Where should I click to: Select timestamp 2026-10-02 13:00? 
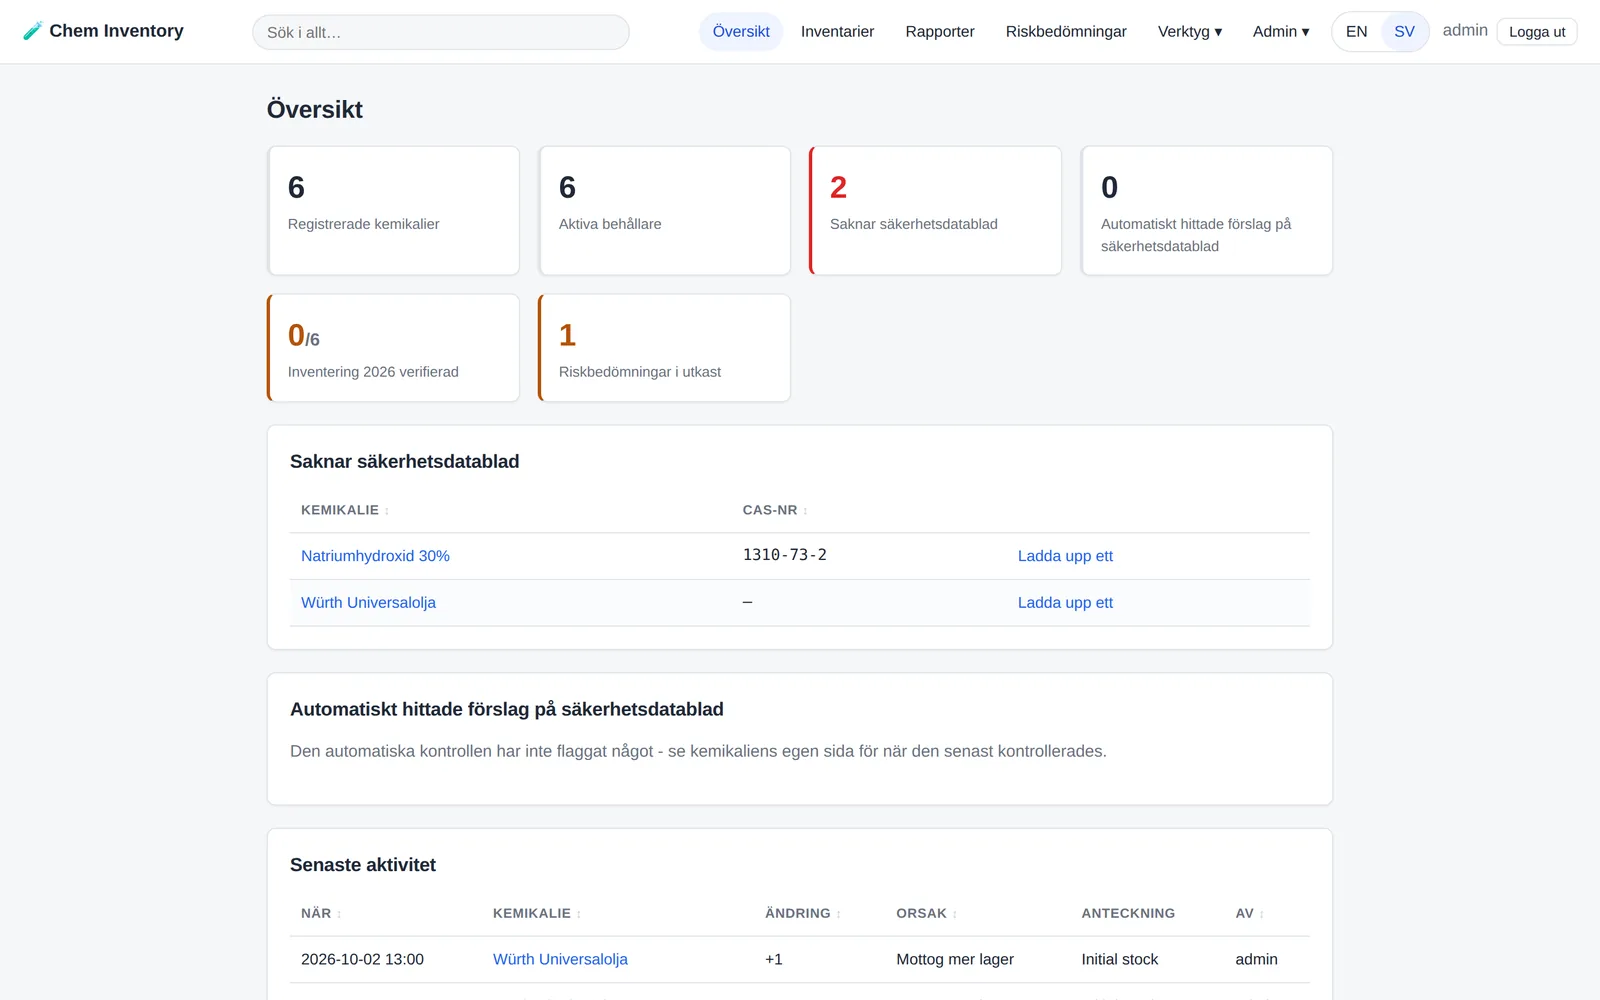[x=362, y=960]
